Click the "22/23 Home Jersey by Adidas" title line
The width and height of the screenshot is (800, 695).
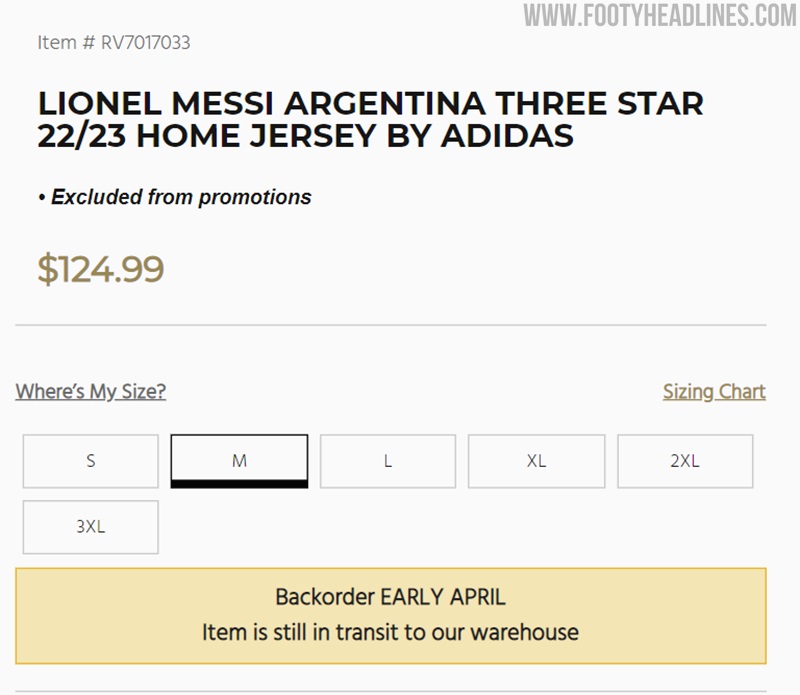click(x=305, y=135)
